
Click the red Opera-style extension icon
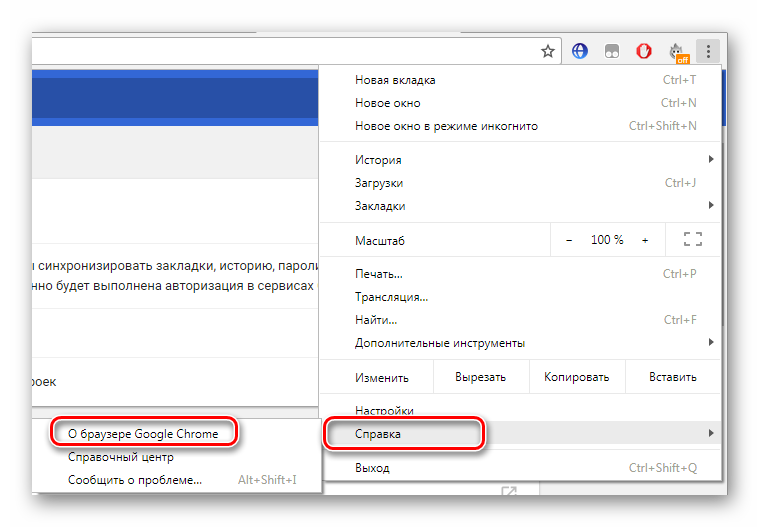pyautogui.click(x=644, y=51)
